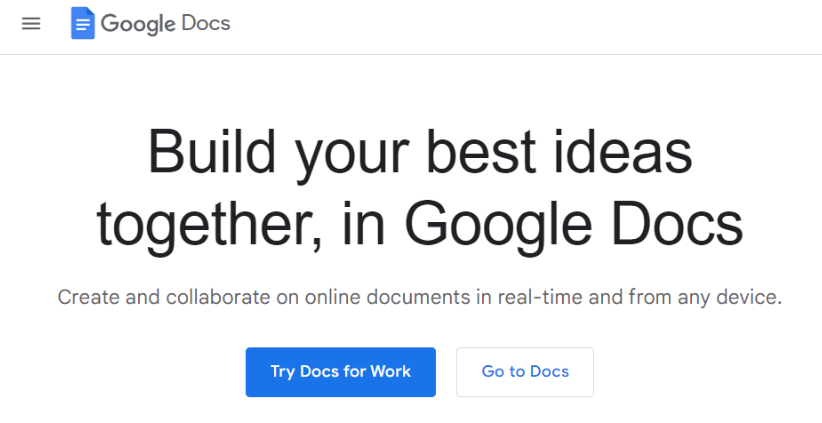Click the blue Google Docs document icon
The width and height of the screenshot is (822, 423).
click(83, 24)
